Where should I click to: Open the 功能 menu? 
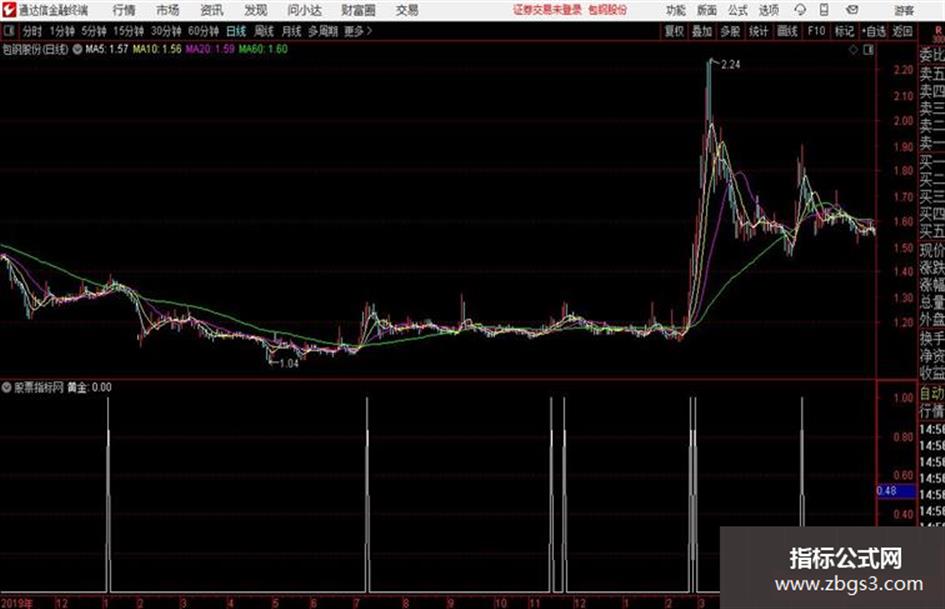click(676, 10)
